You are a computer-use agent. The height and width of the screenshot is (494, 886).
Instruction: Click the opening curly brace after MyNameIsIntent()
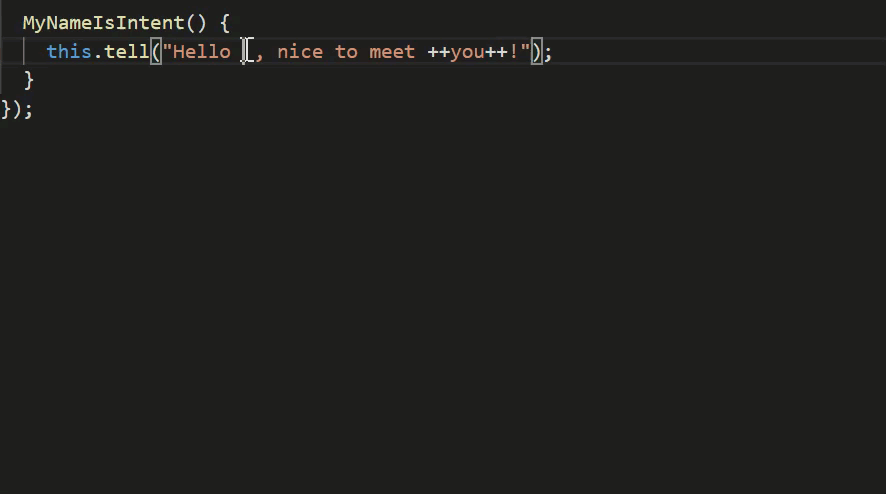[225, 23]
